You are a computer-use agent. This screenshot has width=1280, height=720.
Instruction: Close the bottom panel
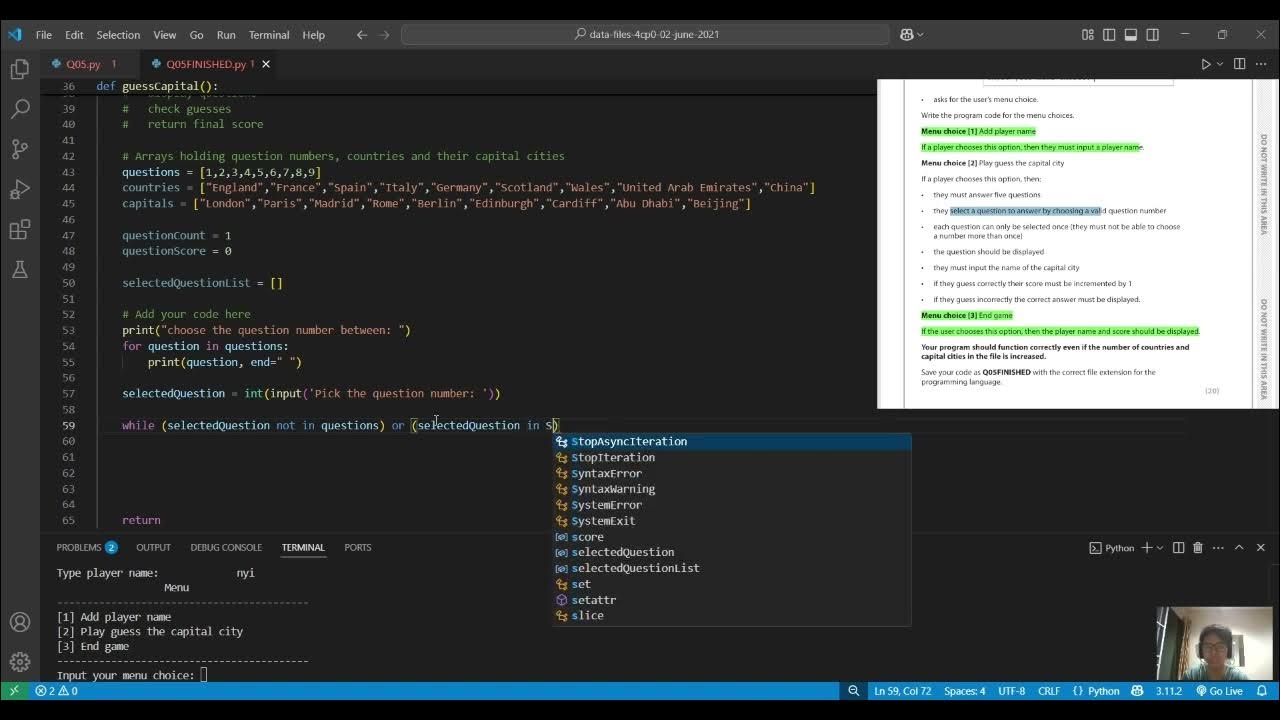tap(1261, 547)
